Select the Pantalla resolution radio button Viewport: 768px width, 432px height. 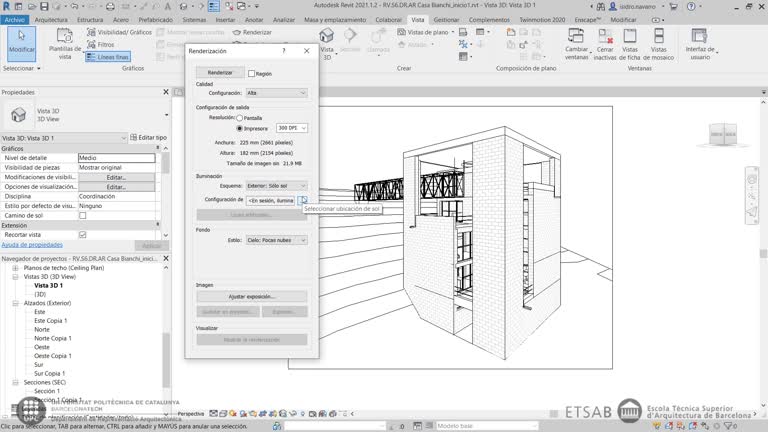click(x=240, y=118)
